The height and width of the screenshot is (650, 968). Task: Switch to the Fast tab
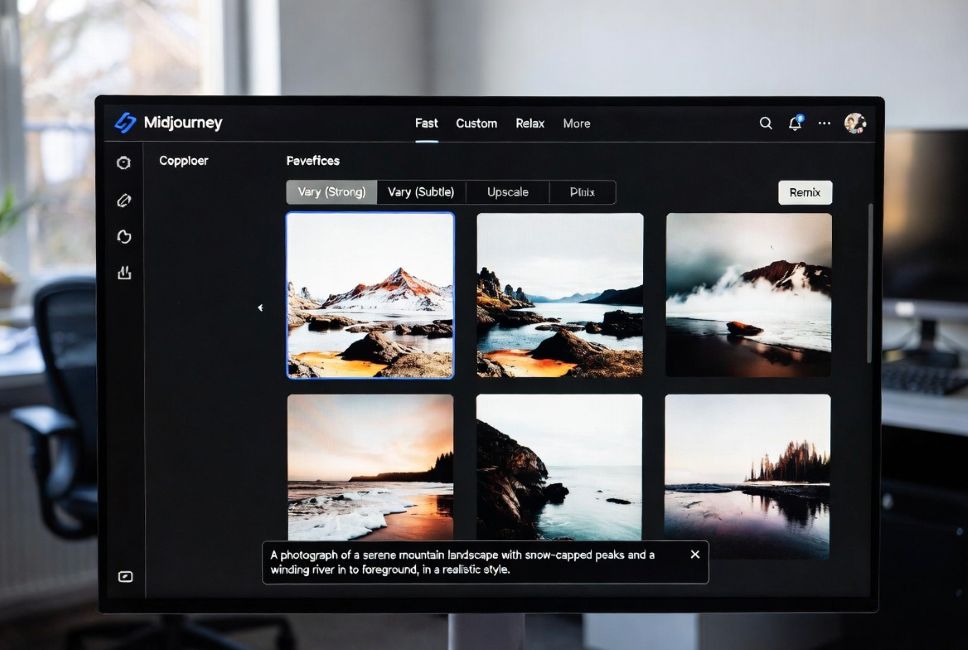click(x=426, y=124)
